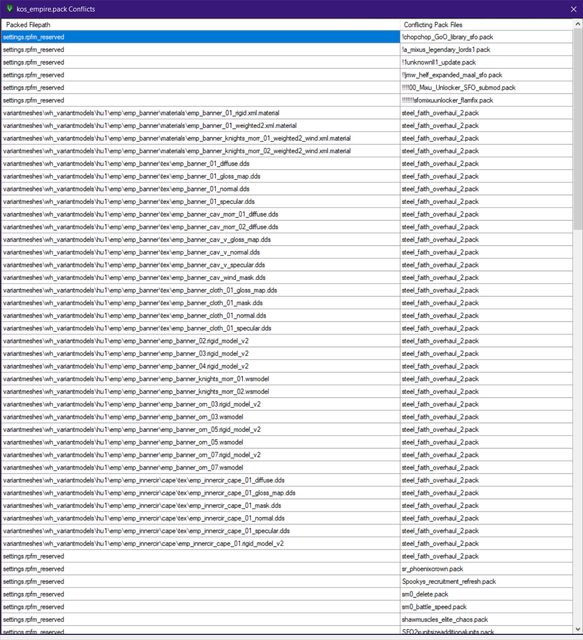Select the emp_banner_cloth_01_gloss_map.dds row
Viewport: 583px width, 640px height.
pyautogui.click(x=200, y=290)
